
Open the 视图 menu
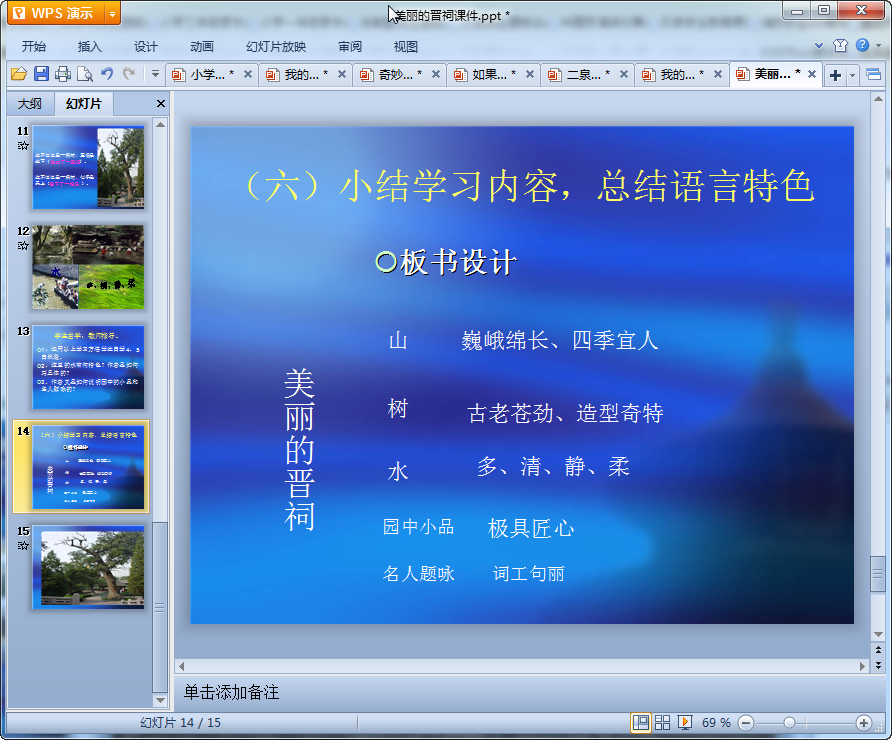click(x=406, y=47)
